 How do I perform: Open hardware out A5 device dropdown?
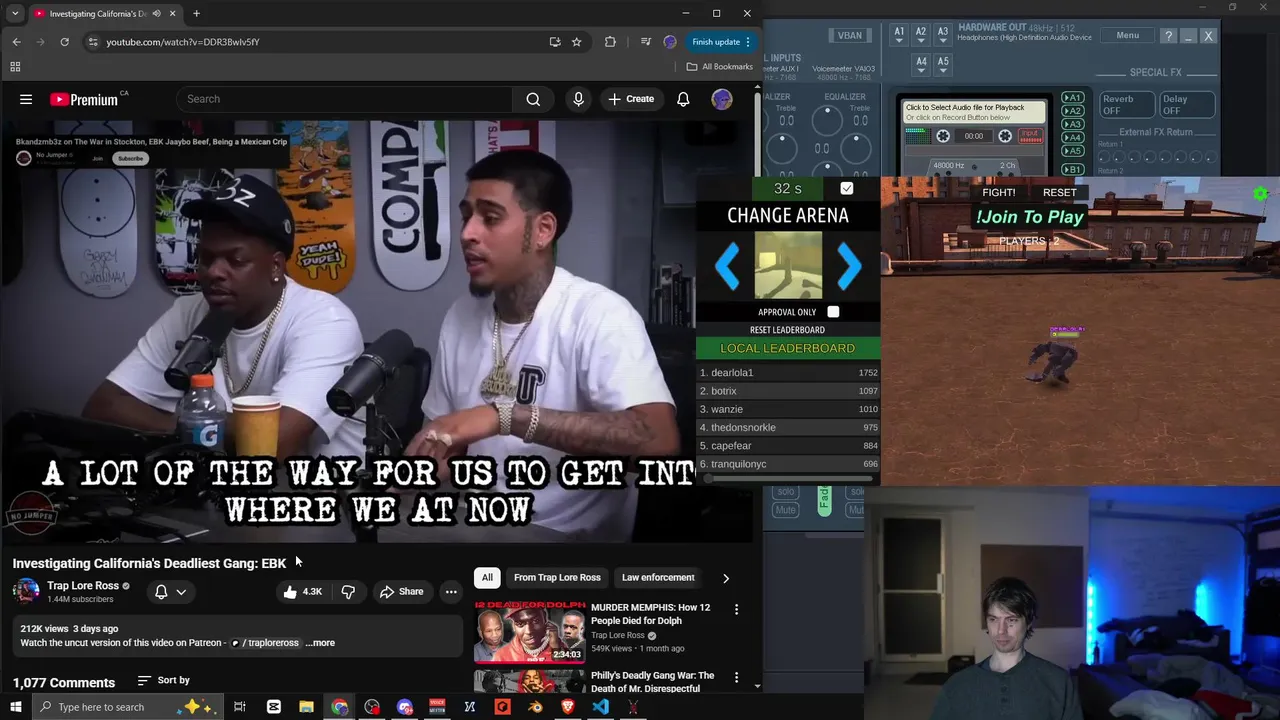(943, 64)
